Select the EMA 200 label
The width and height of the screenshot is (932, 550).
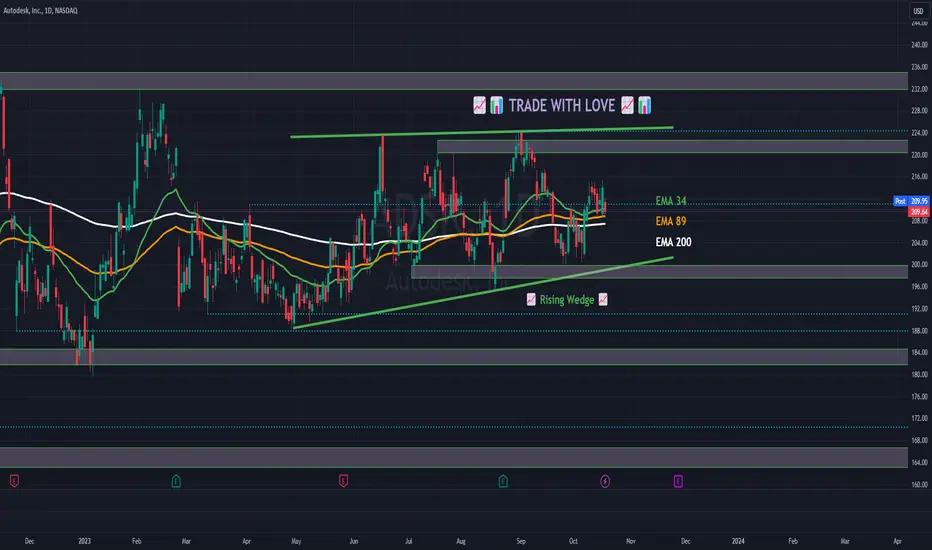pos(673,242)
